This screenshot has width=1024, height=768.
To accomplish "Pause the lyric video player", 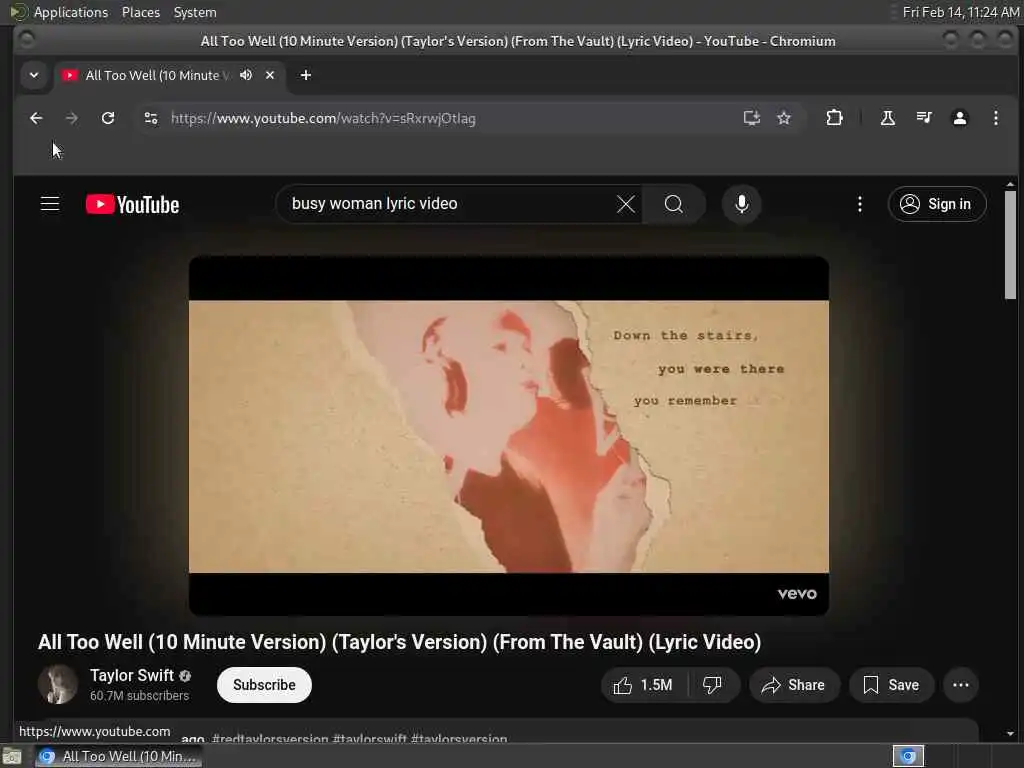I will point(509,436).
